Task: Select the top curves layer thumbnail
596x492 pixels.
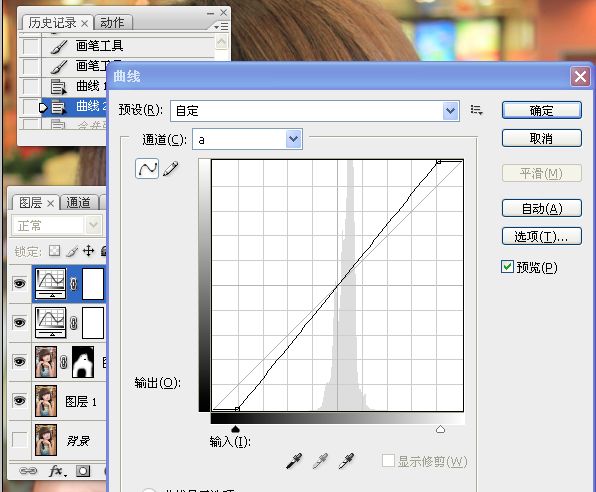Action: [51, 283]
